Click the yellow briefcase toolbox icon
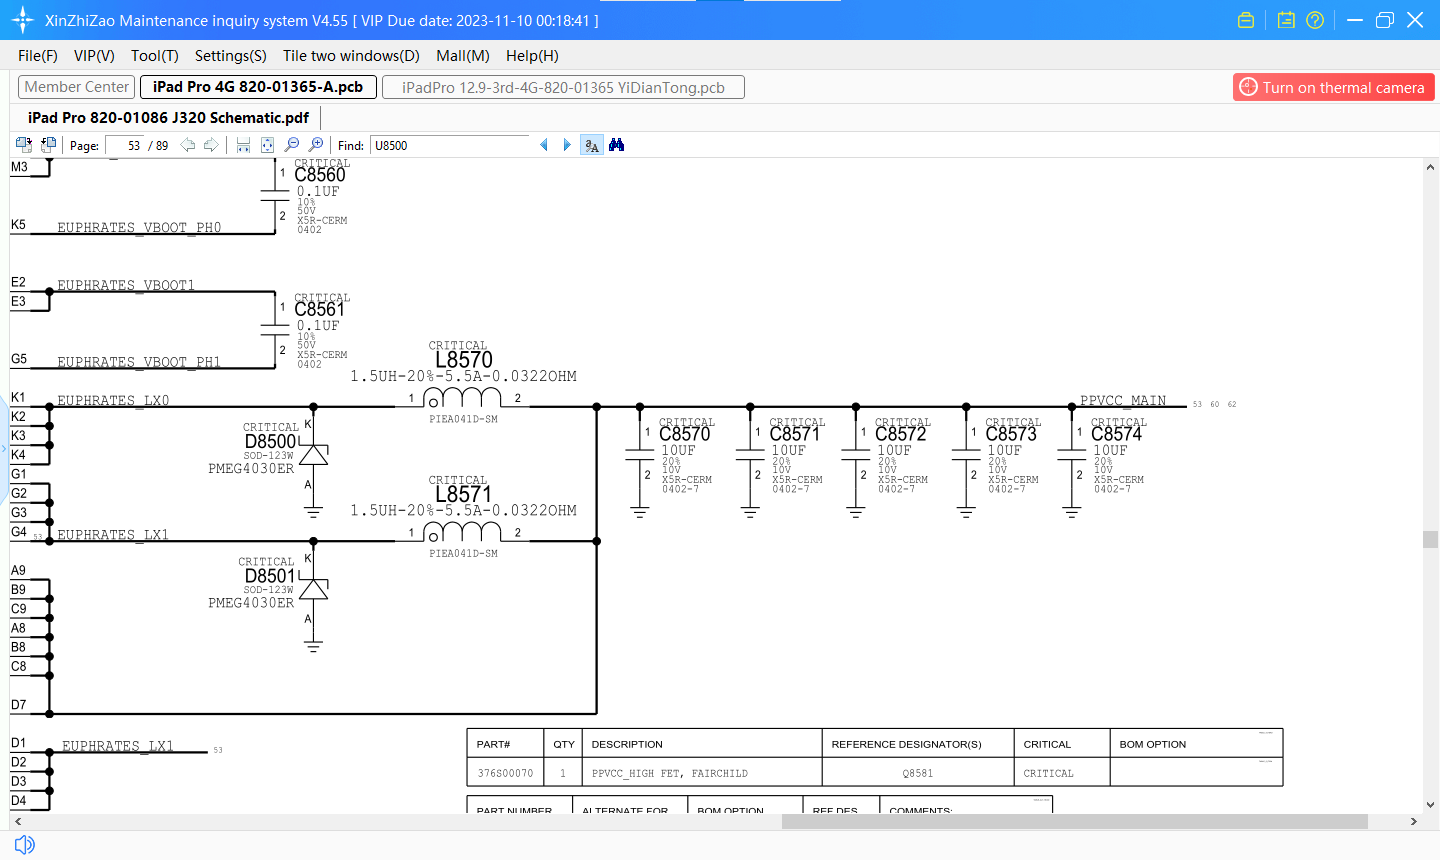This screenshot has width=1440, height=860. click(1246, 20)
